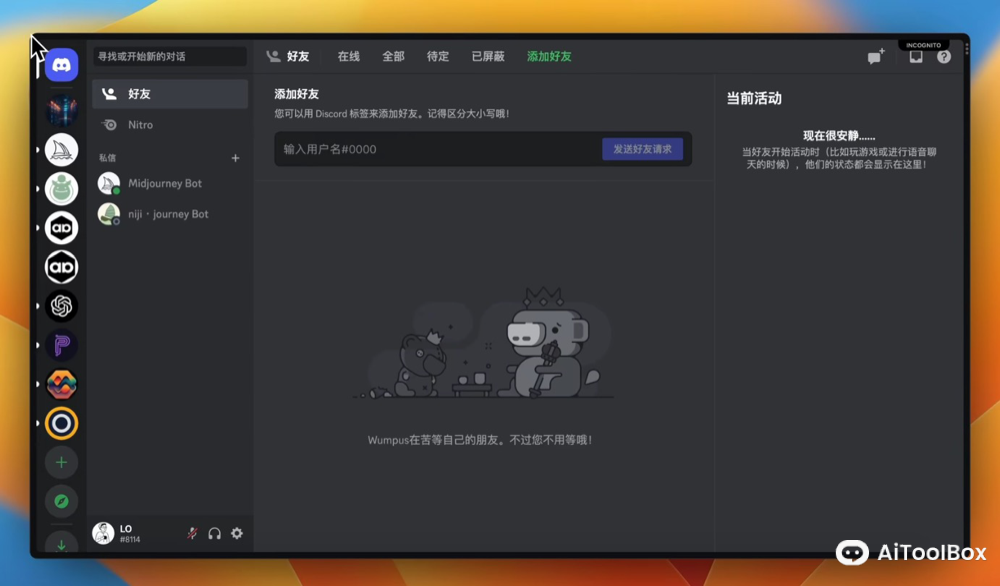Image resolution: width=1000 pixels, height=586 pixels.
Task: Click the 好友 header label
Action: click(x=298, y=57)
